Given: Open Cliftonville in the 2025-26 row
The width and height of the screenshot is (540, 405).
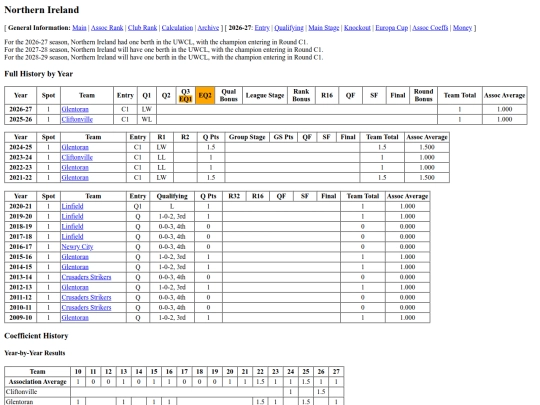Looking at the screenshot, I should pos(77,120).
